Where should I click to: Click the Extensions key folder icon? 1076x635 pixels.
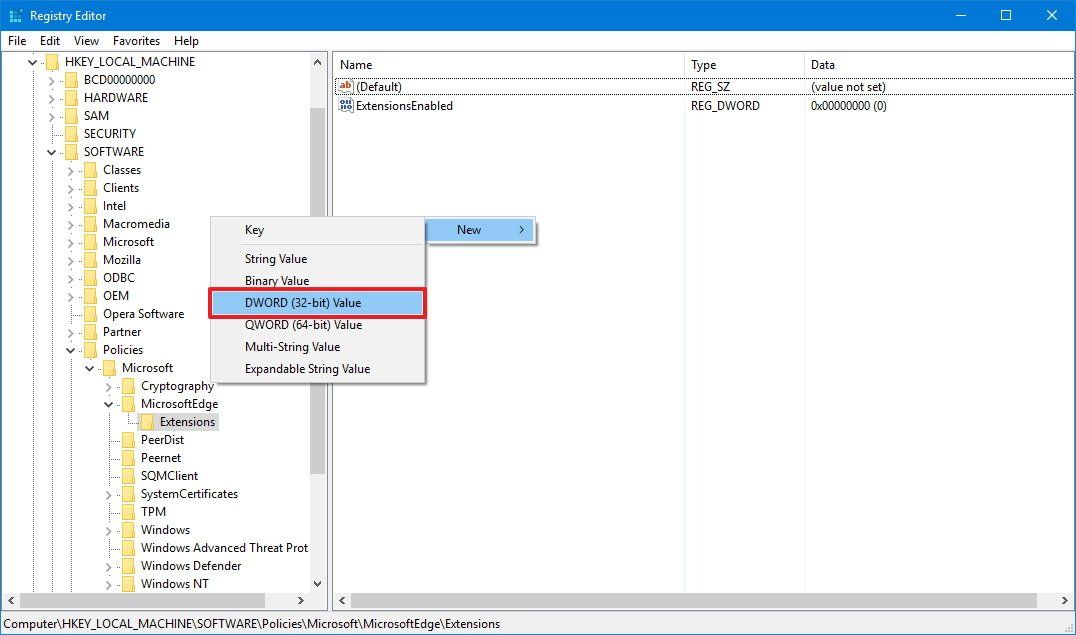pyautogui.click(x=147, y=421)
